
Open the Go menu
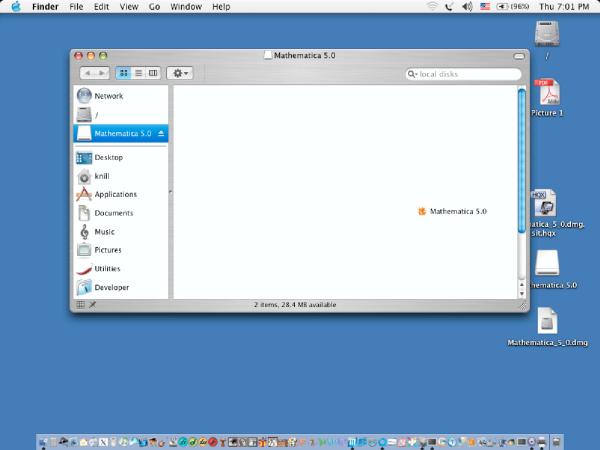tap(154, 7)
